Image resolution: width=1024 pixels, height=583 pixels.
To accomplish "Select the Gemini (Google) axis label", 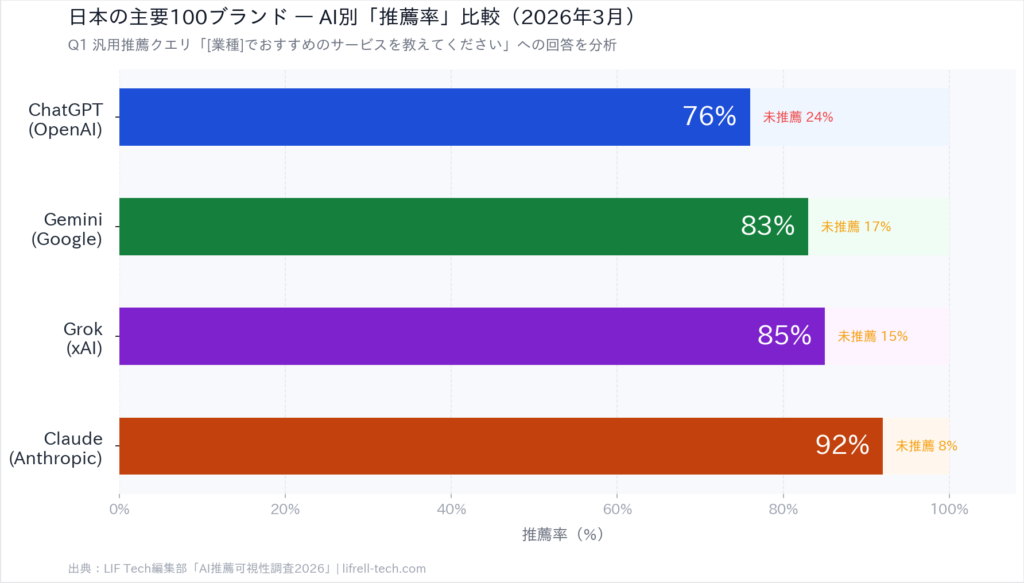I will tap(67, 228).
